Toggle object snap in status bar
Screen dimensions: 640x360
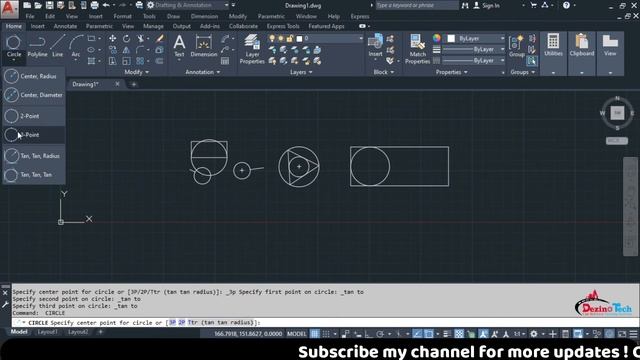[429, 334]
